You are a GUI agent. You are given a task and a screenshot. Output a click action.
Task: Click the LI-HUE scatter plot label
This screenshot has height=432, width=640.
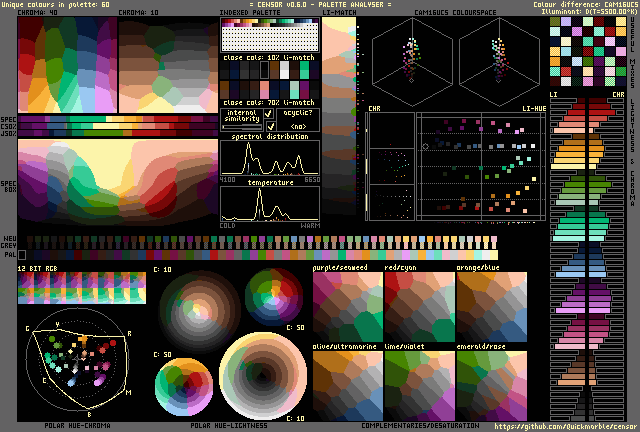pos(534,109)
